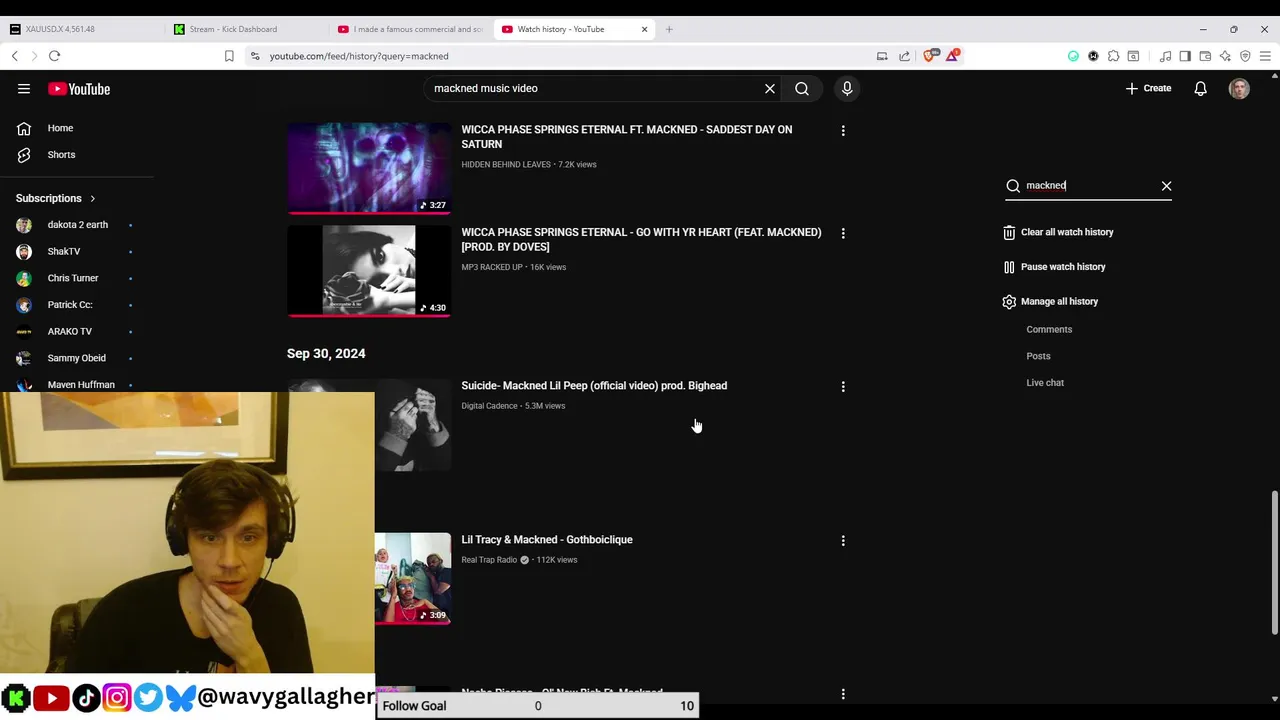Image resolution: width=1280 pixels, height=720 pixels.
Task: Close the Watch history - YouTube tab
Action: click(x=644, y=29)
